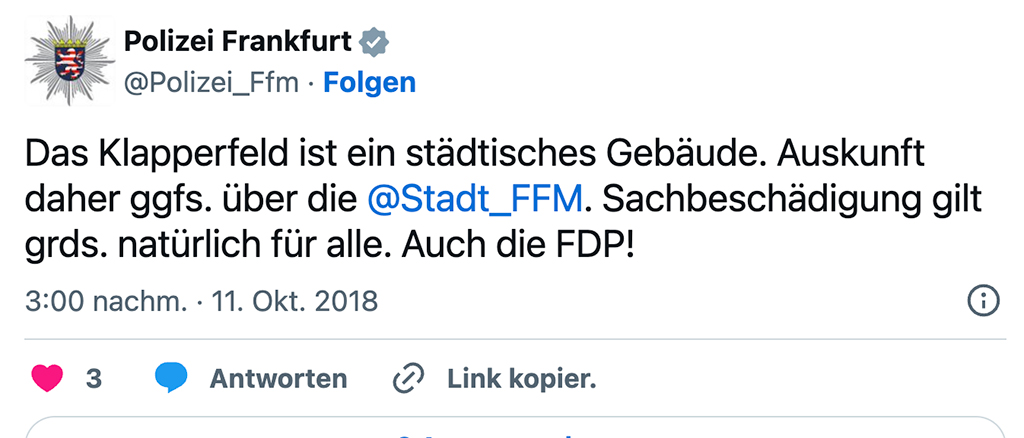Click the rounded button below the tweet actions
The width and height of the screenshot is (1024, 438).
pyautogui.click(x=512, y=428)
